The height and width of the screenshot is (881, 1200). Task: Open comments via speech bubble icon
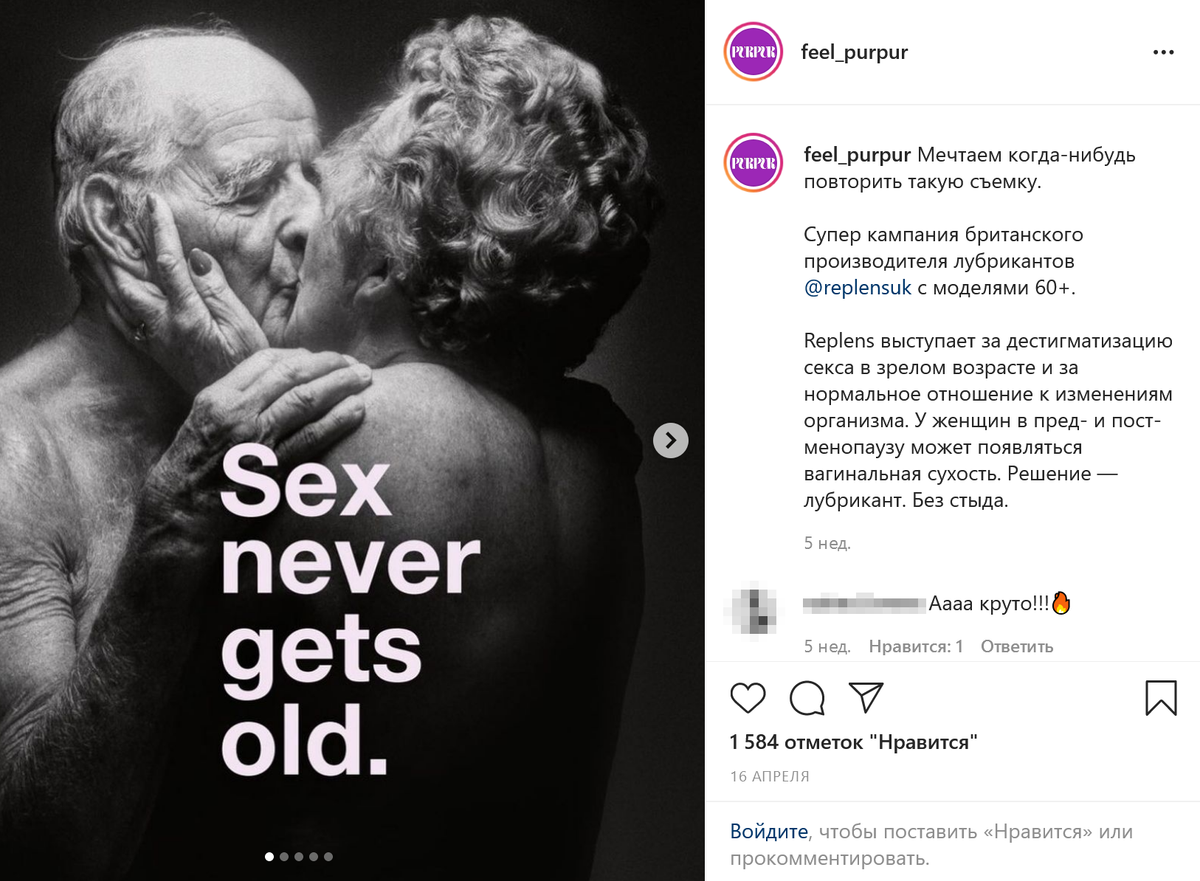[x=807, y=697]
